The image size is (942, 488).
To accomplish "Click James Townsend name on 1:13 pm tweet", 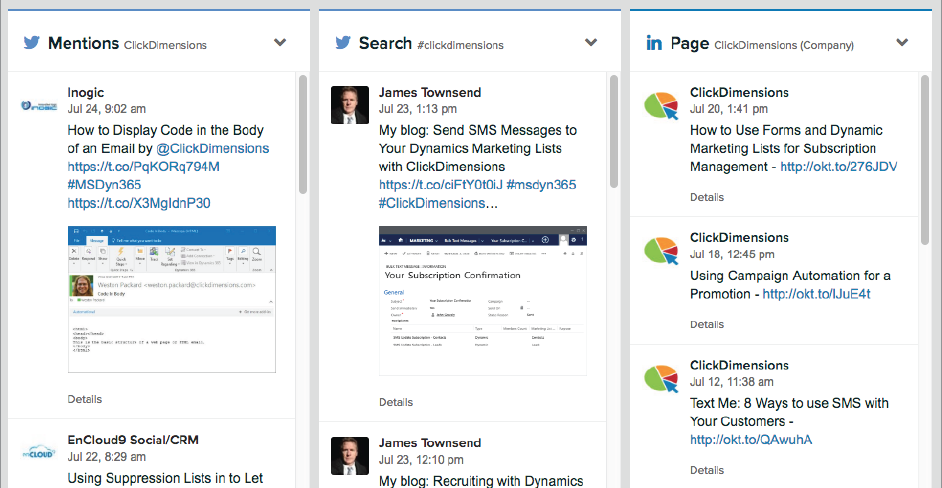I will tap(430, 93).
